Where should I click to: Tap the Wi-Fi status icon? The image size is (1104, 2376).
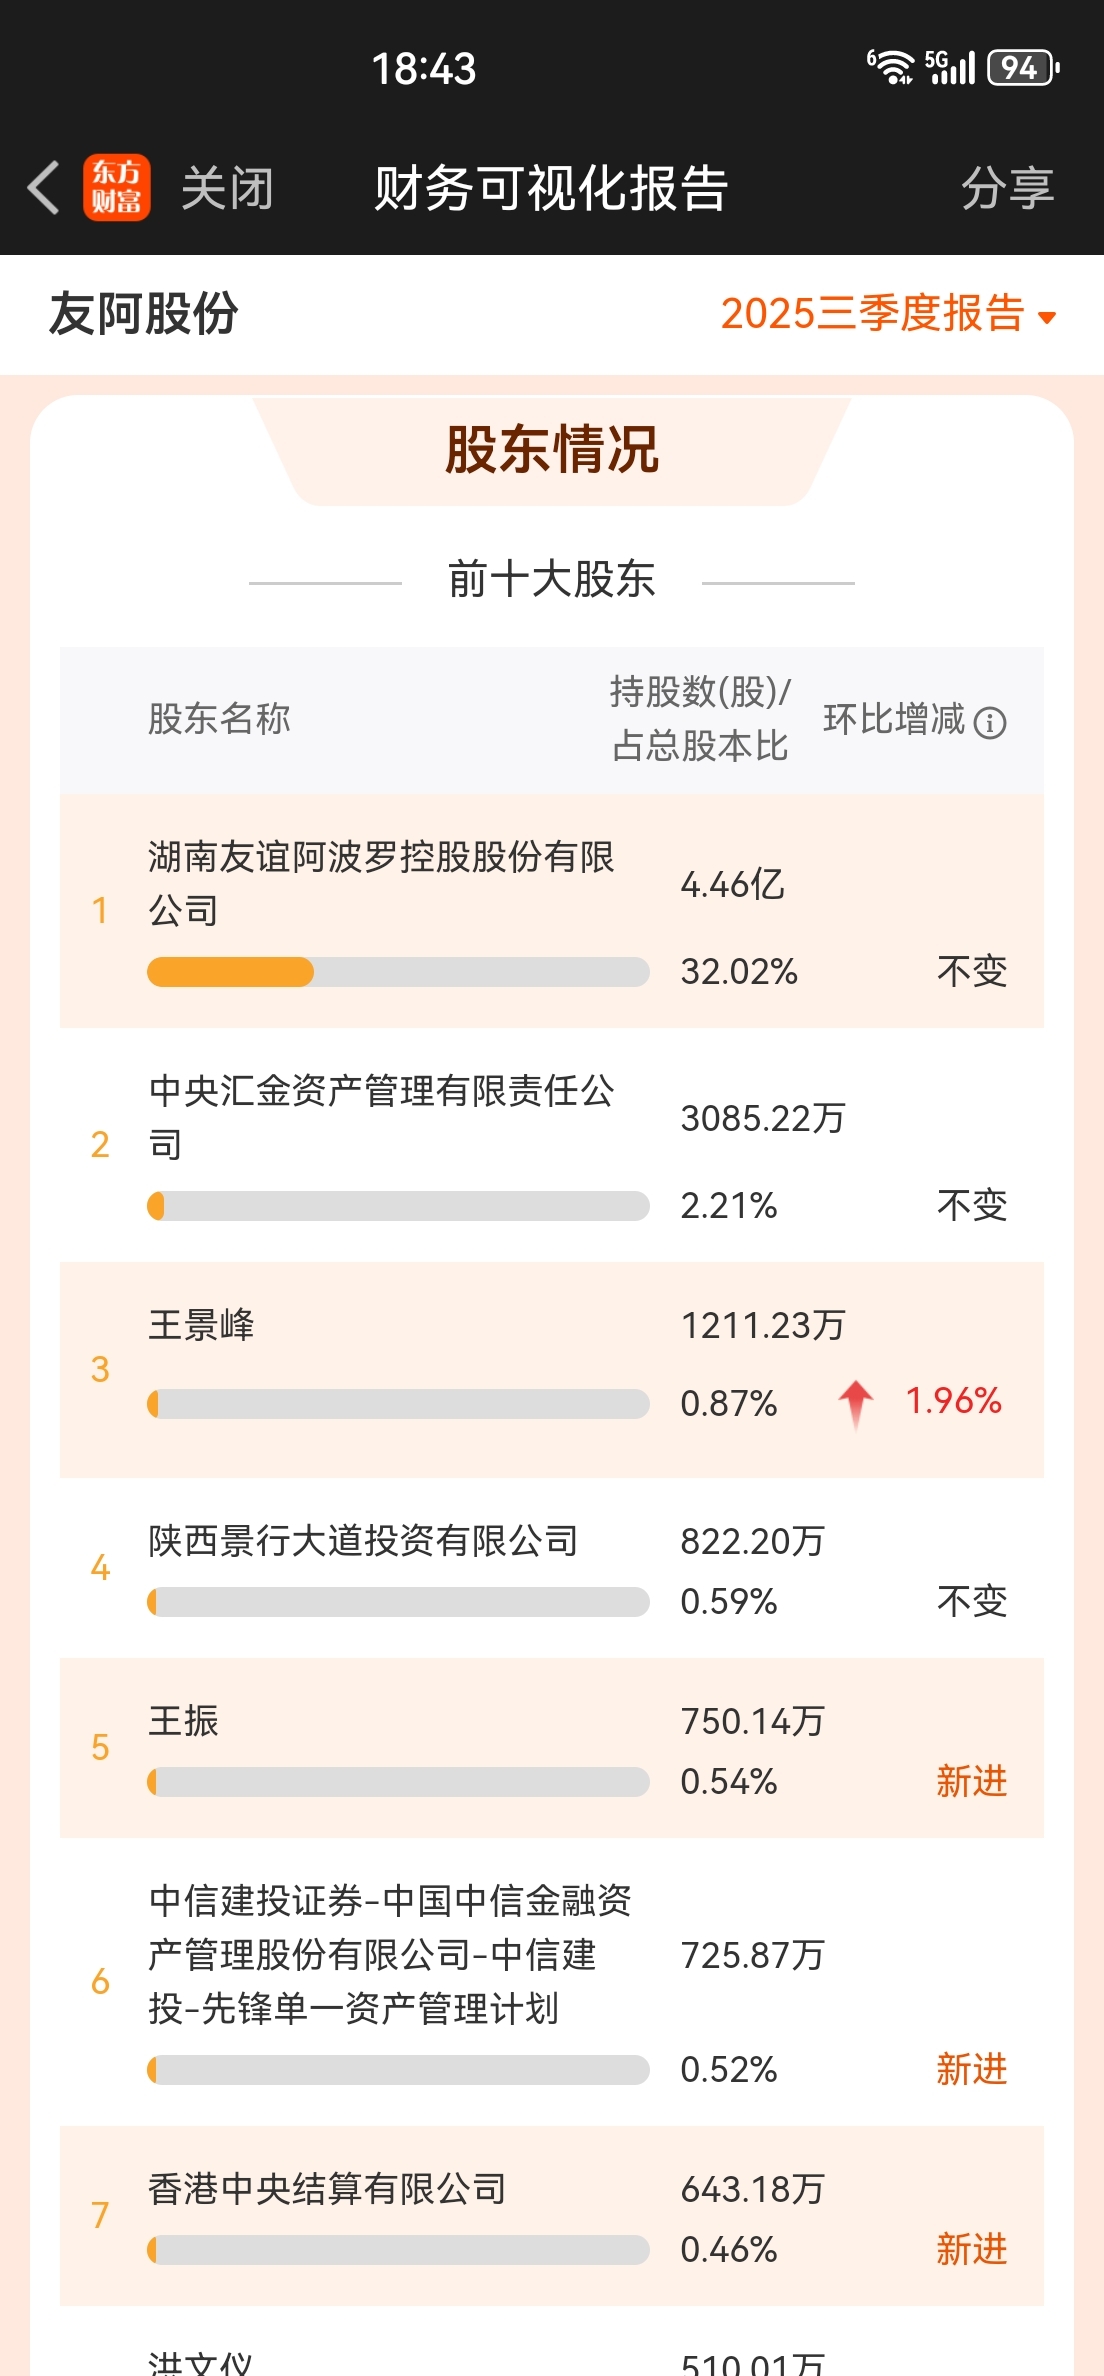(x=890, y=67)
